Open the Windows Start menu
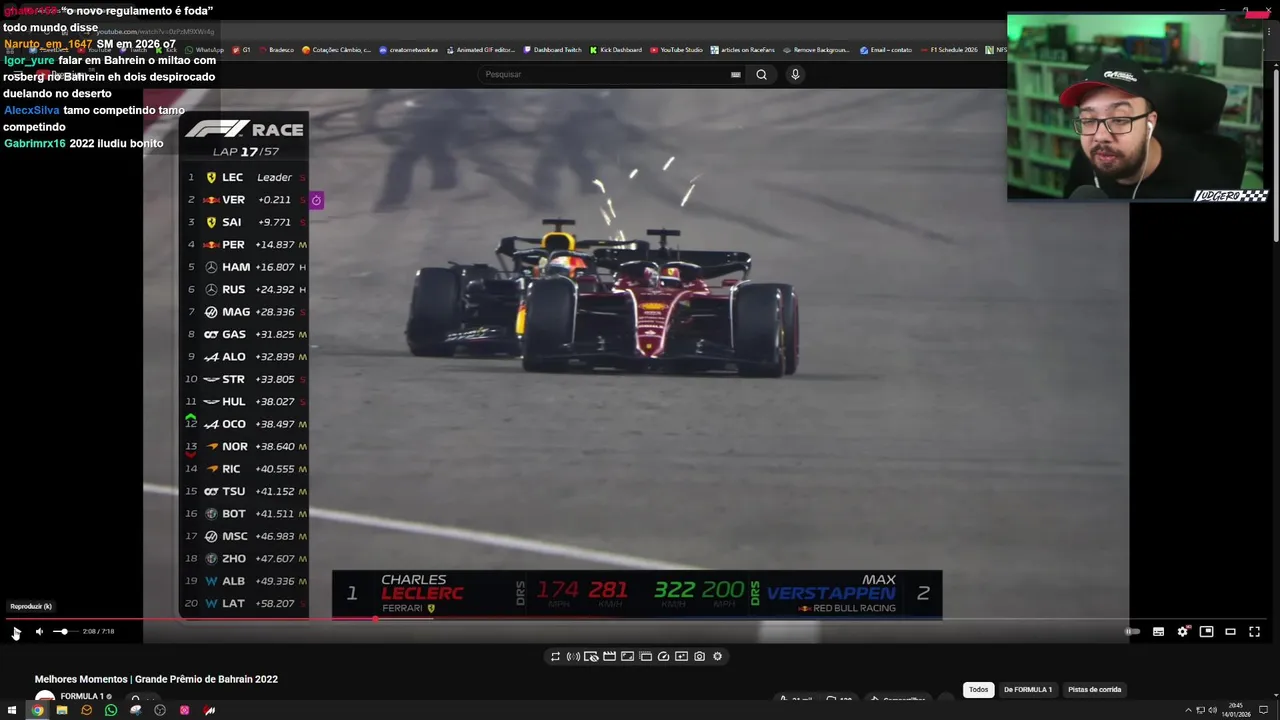The image size is (1280, 720). [x=12, y=710]
